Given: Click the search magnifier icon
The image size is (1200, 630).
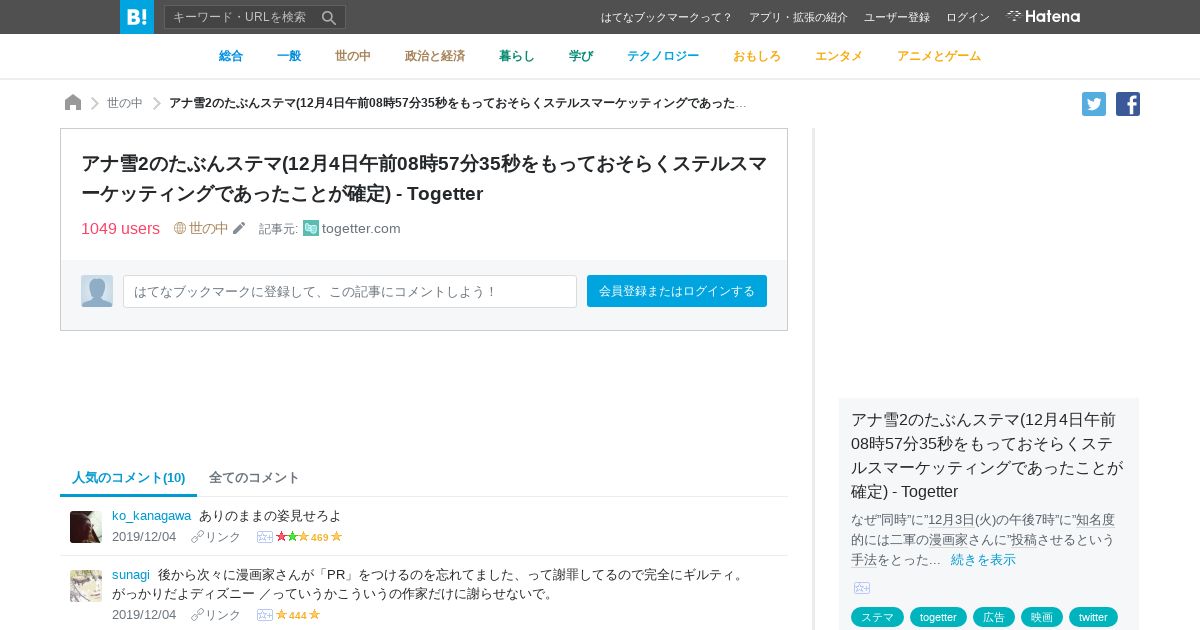Looking at the screenshot, I should [x=329, y=17].
